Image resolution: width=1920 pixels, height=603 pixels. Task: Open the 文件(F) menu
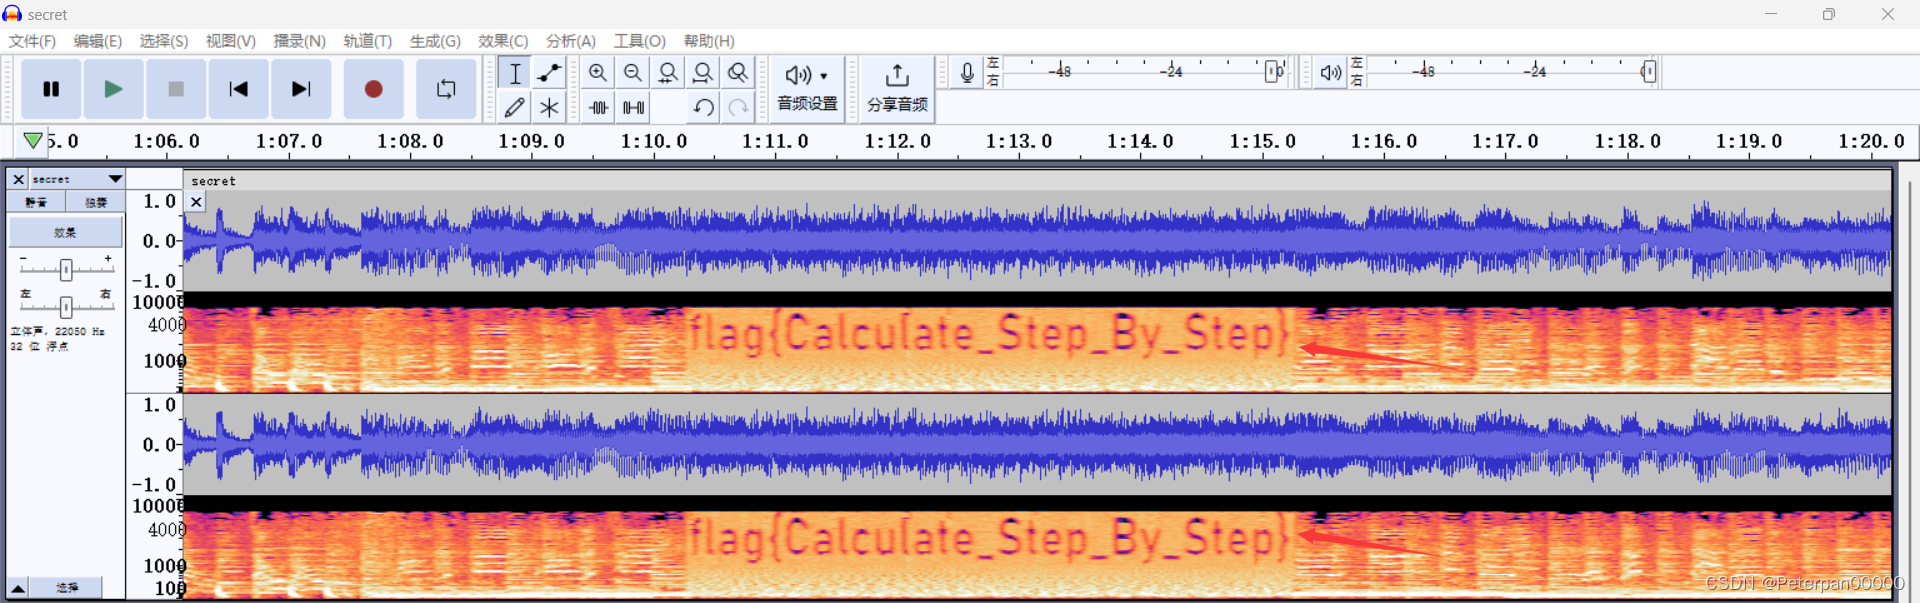point(32,41)
